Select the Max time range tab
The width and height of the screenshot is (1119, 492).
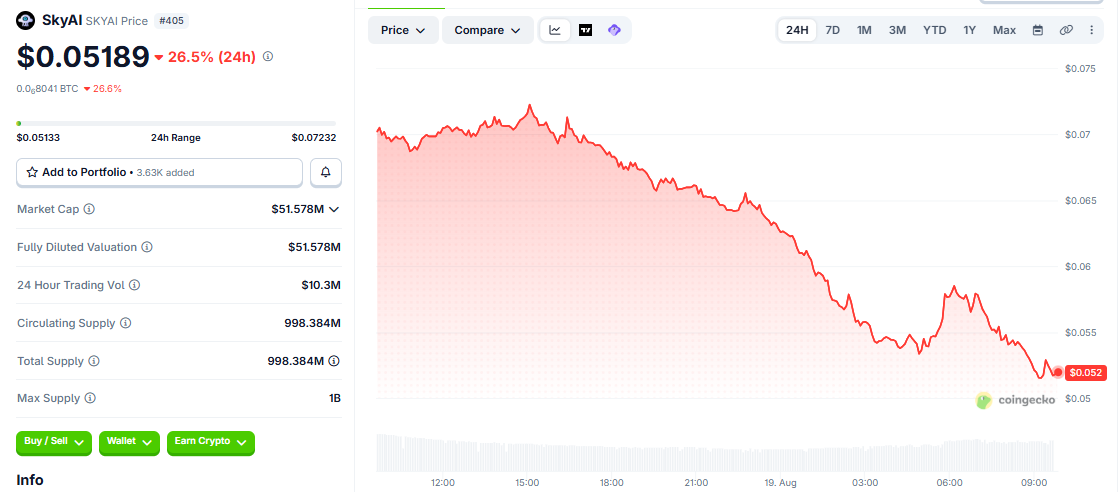(1004, 30)
